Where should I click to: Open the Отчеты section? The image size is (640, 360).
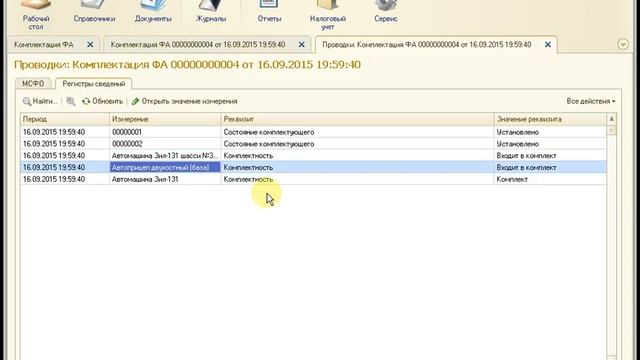[x=269, y=11]
